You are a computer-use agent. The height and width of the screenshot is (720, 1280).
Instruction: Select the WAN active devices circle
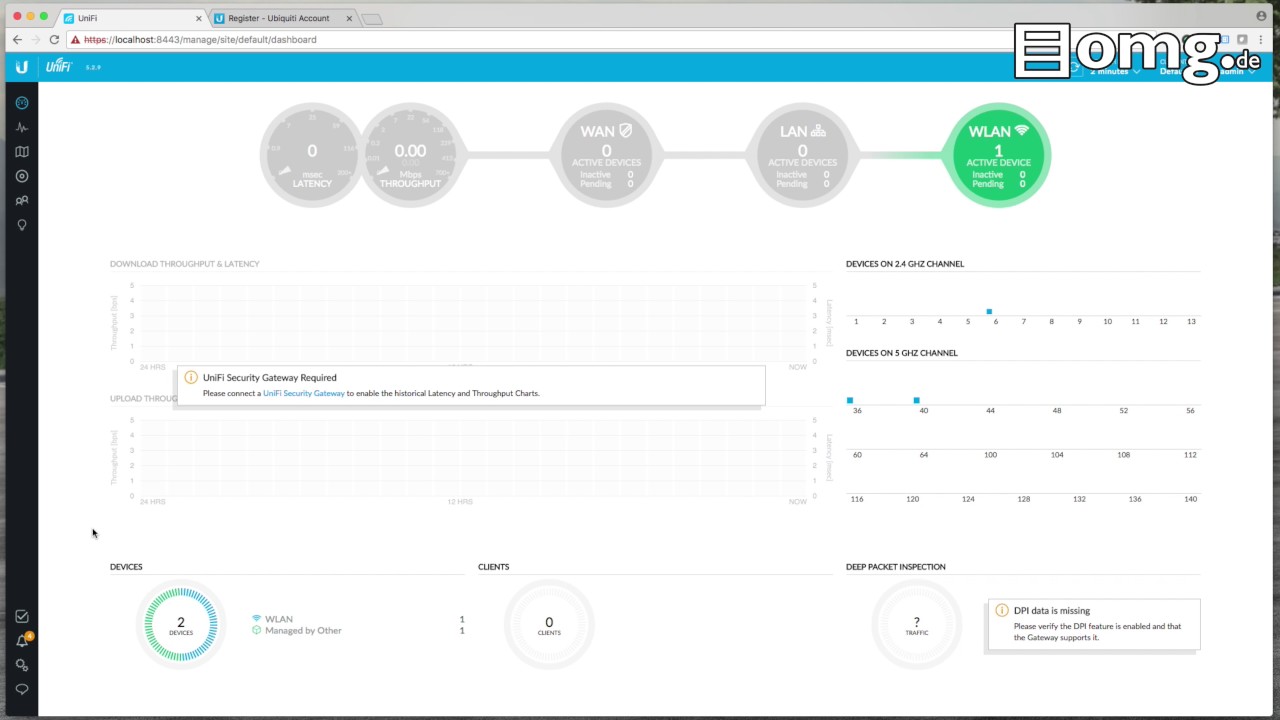tap(606, 155)
